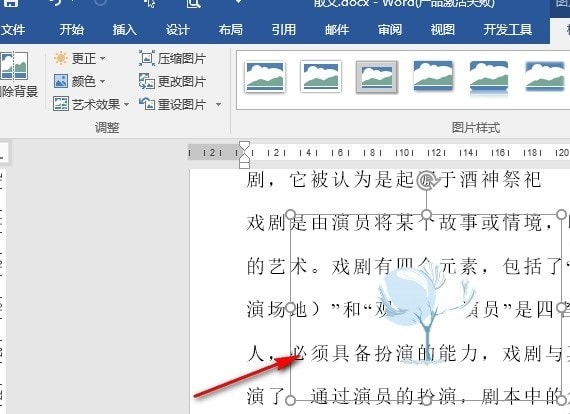The image size is (570, 414).
Task: Switch to the Design (设计) tab
Action: (177, 29)
